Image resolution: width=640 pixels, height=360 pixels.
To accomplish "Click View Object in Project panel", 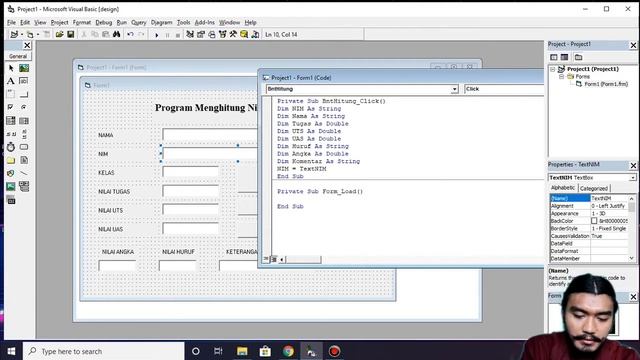I will click(564, 57).
